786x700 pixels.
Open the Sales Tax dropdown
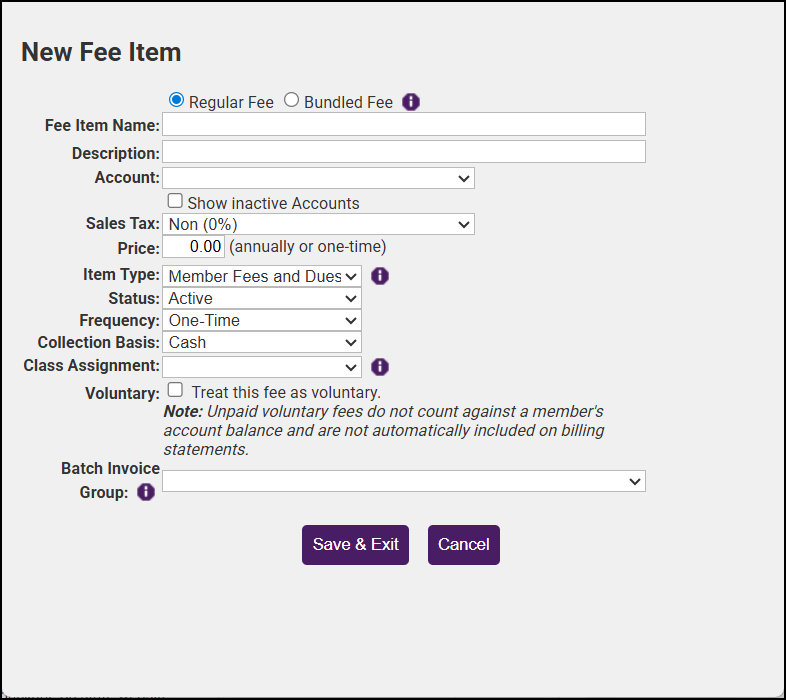318,224
